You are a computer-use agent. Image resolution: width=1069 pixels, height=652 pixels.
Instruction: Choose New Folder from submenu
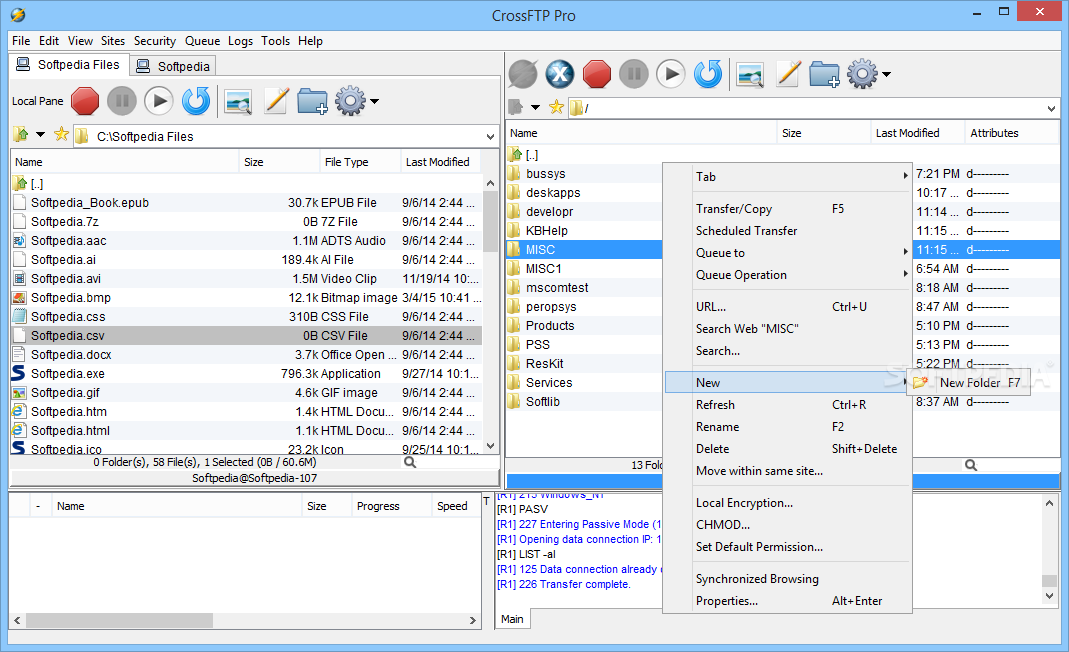coord(969,383)
